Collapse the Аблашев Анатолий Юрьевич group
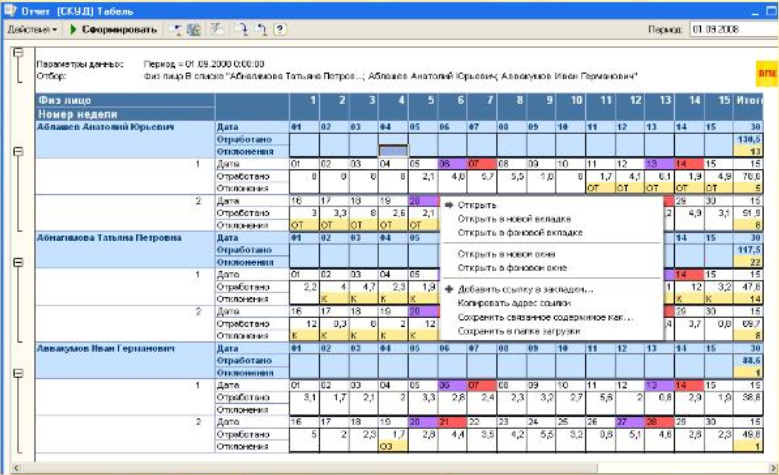The width and height of the screenshot is (779, 475). [x=16, y=153]
